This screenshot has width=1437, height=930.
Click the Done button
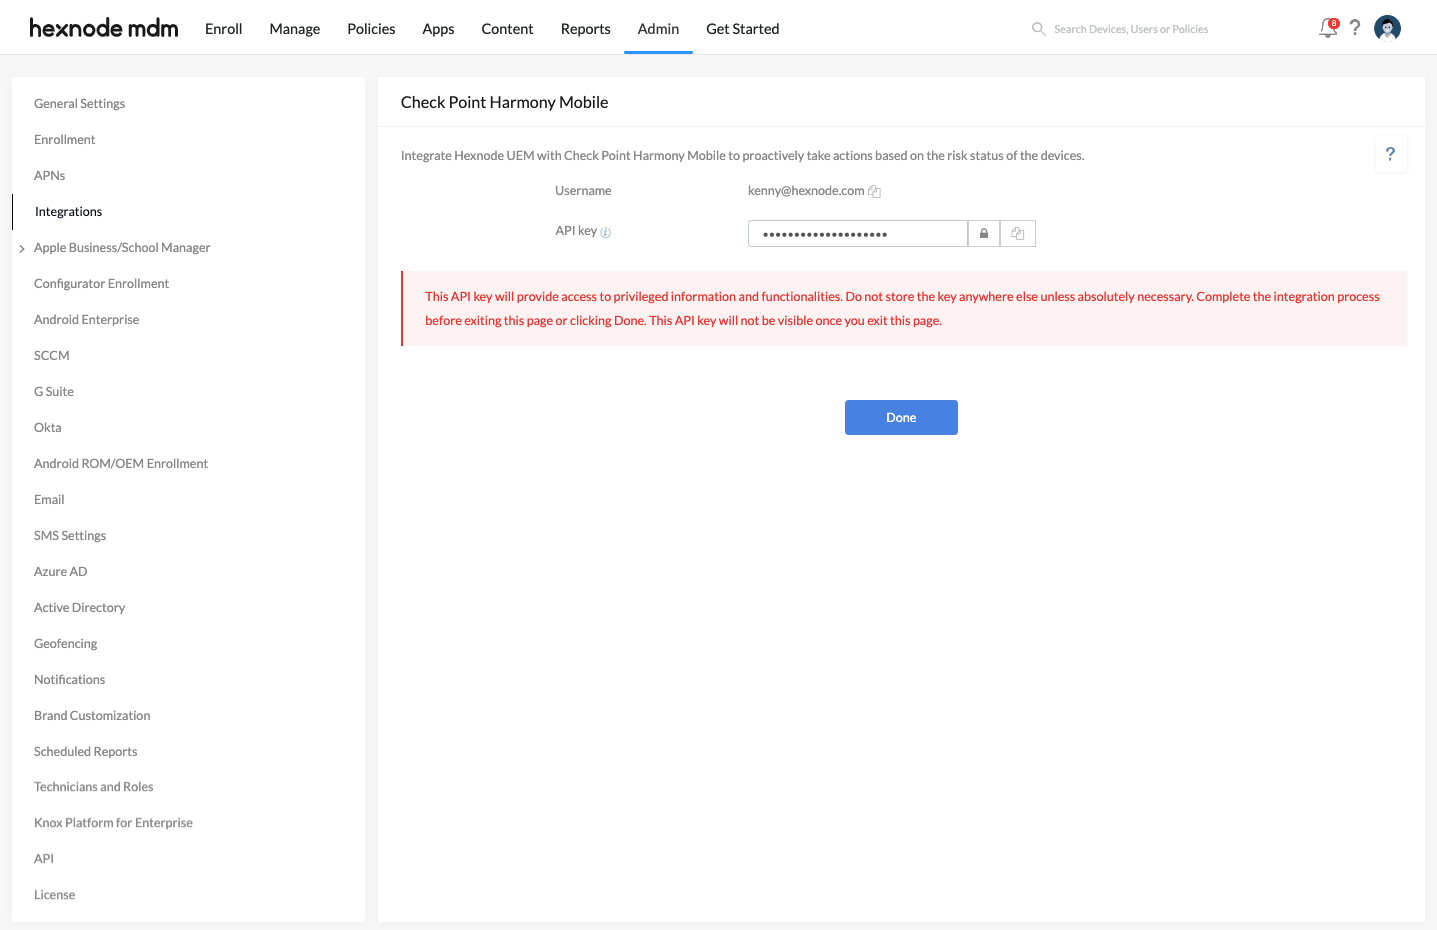coord(901,418)
